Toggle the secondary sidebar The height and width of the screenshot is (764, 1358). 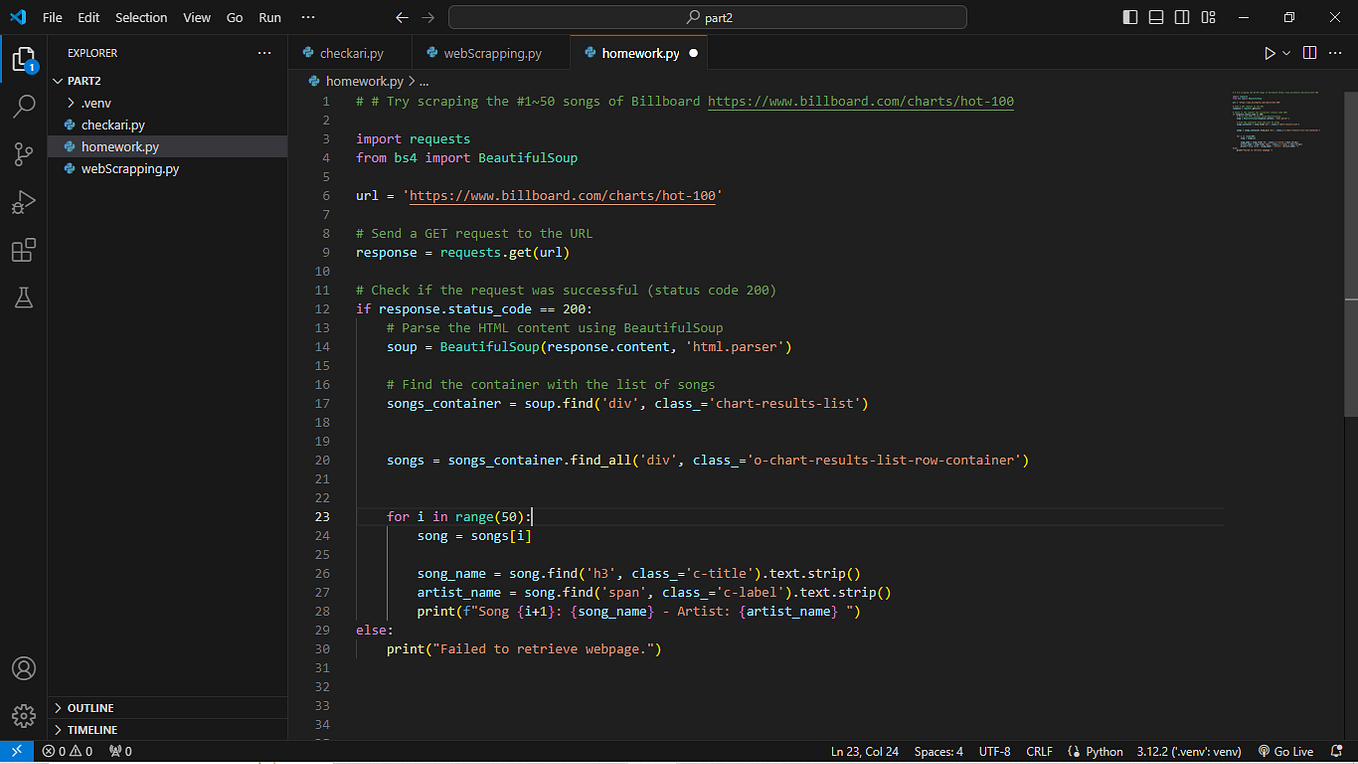coord(1181,17)
